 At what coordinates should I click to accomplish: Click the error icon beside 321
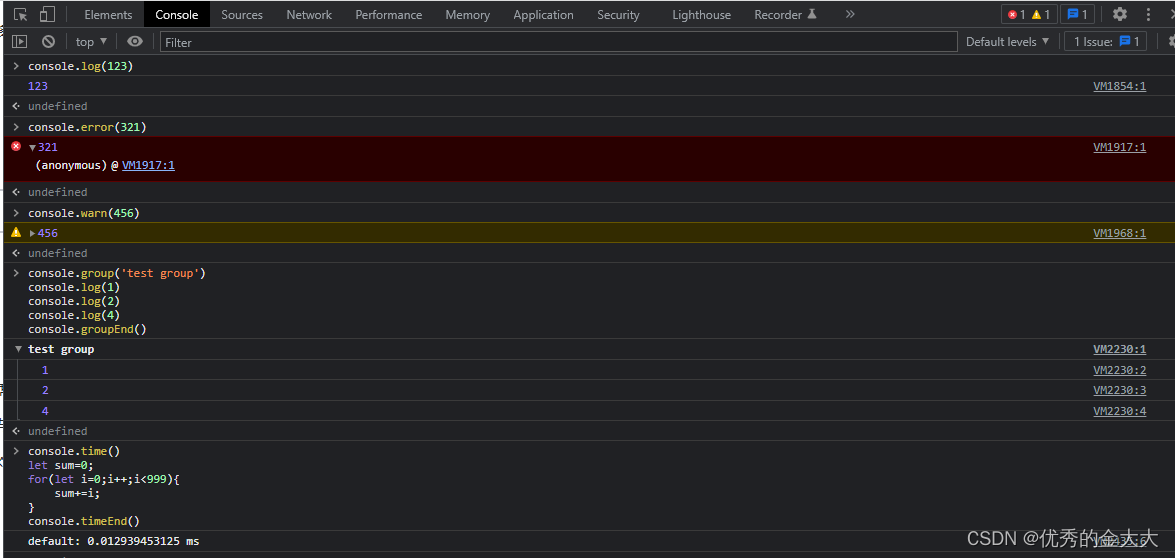[x=16, y=146]
